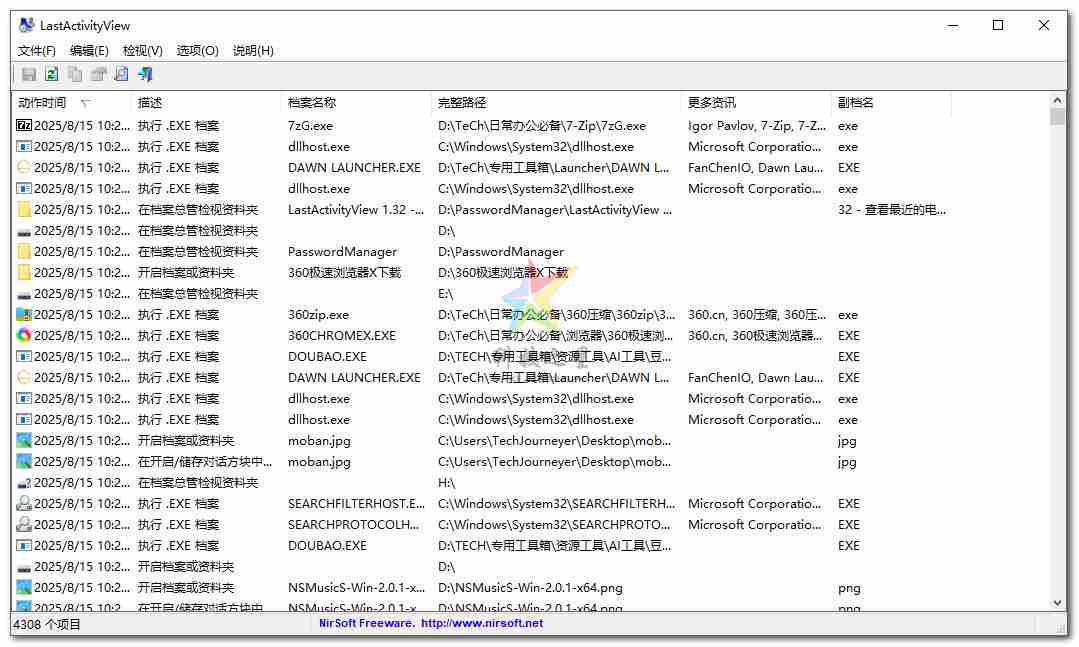
Task: Open the 选项(O) menu
Action: [196, 50]
